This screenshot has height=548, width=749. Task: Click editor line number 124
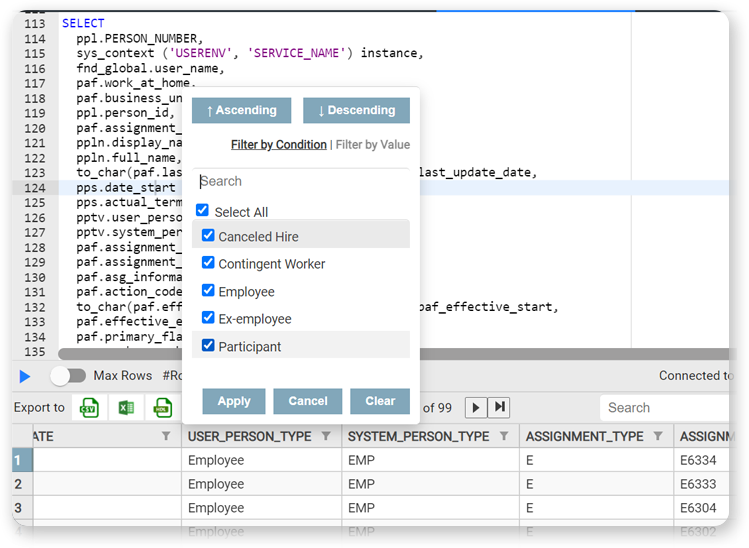(35, 188)
